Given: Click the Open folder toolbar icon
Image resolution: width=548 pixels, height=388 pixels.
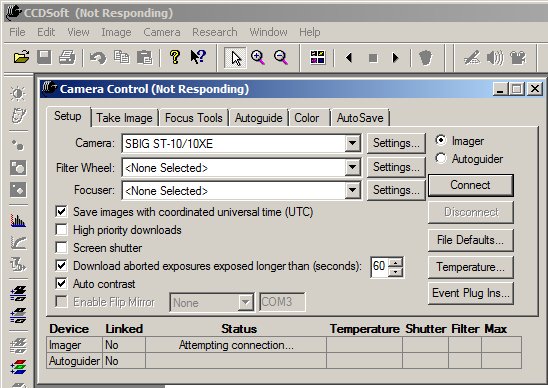Looking at the screenshot, I should (x=21, y=57).
